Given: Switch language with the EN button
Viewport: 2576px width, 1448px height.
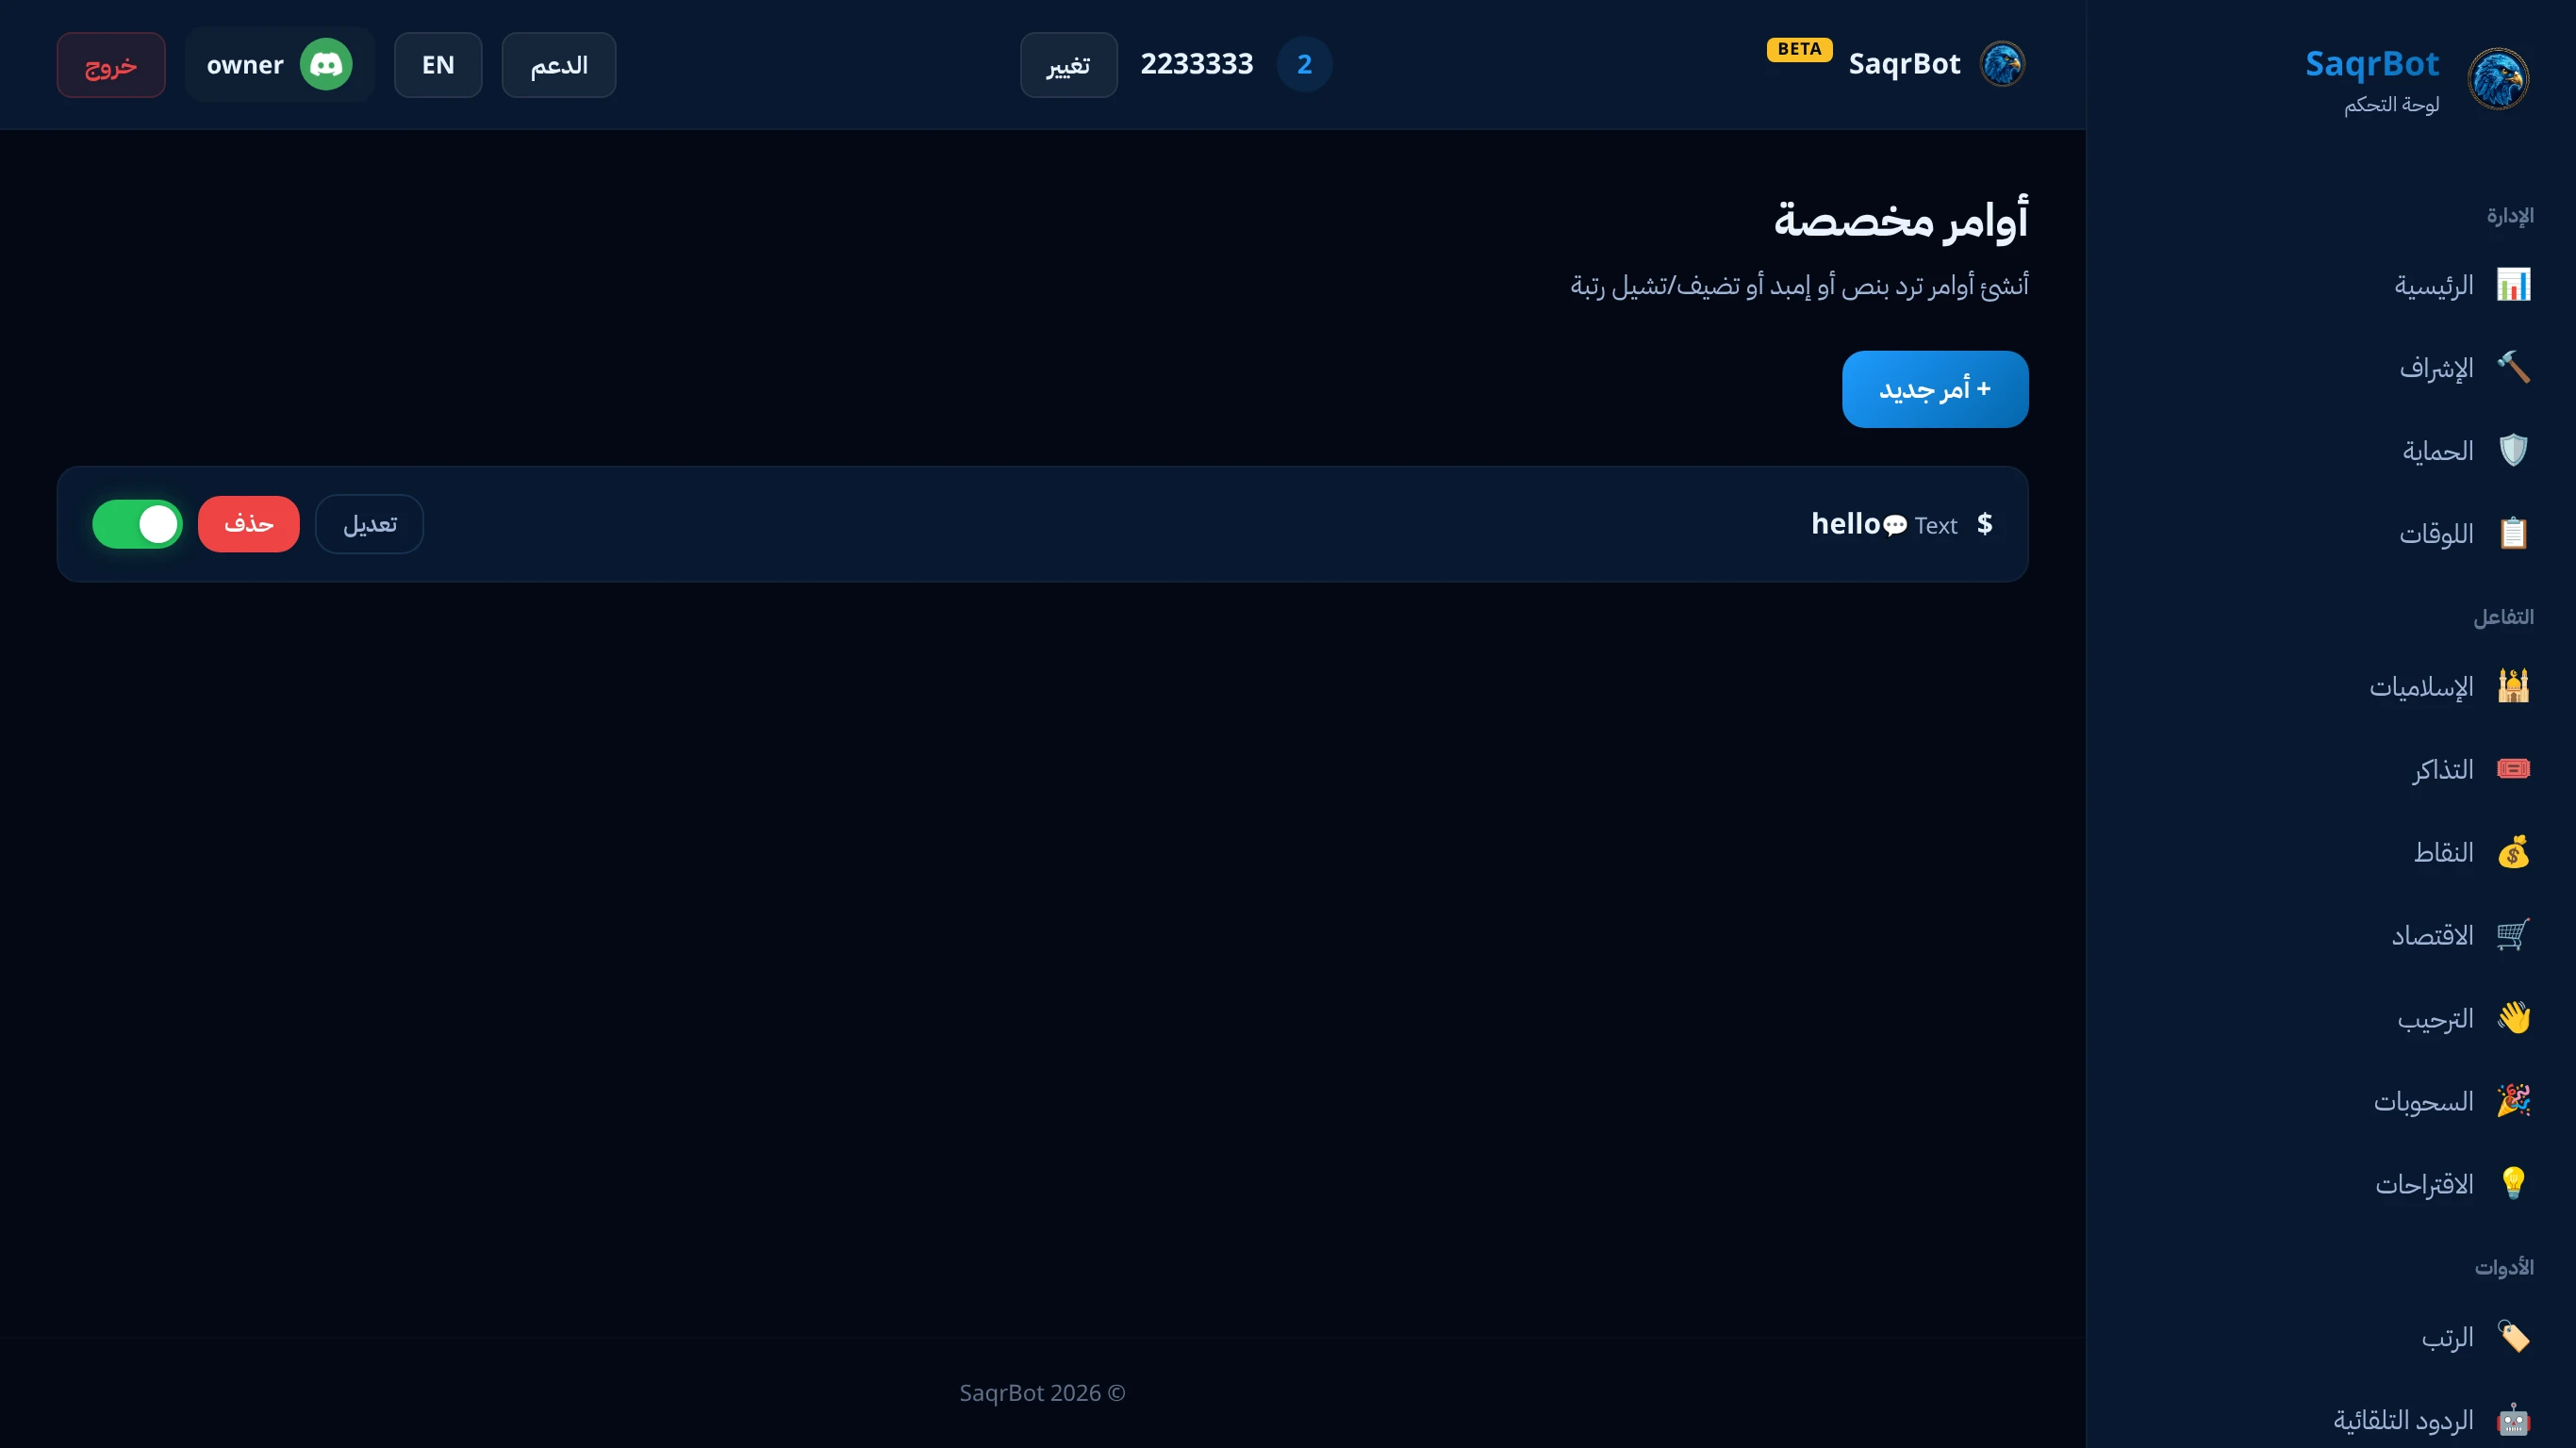Looking at the screenshot, I should (438, 65).
